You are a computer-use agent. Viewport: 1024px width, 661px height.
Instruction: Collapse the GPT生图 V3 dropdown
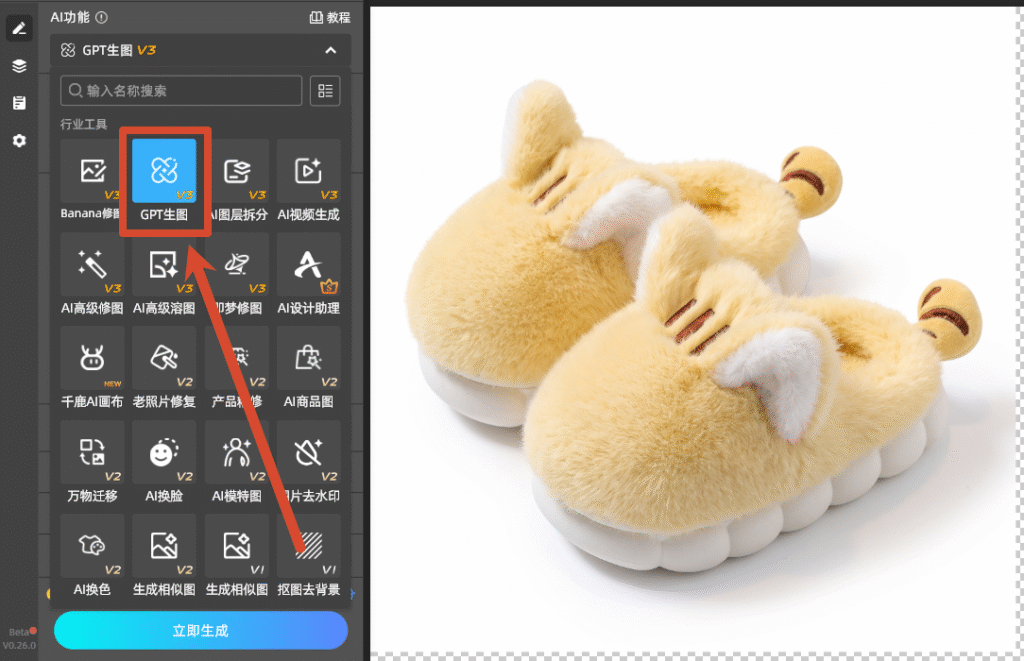330,50
